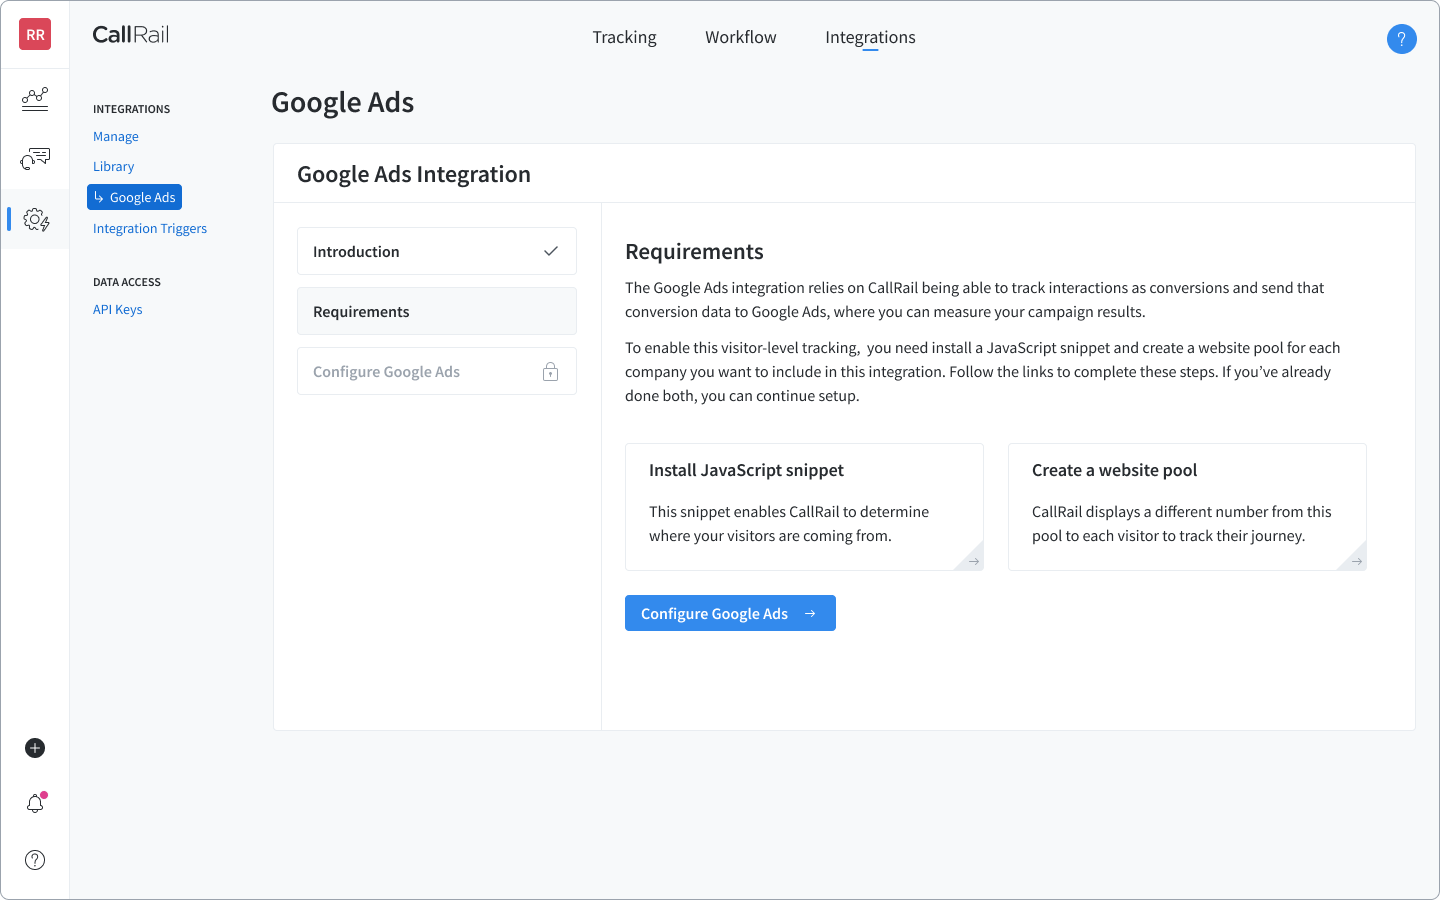Select the Introduction step
Screen dimensions: 1440x900
pyautogui.click(x=437, y=251)
